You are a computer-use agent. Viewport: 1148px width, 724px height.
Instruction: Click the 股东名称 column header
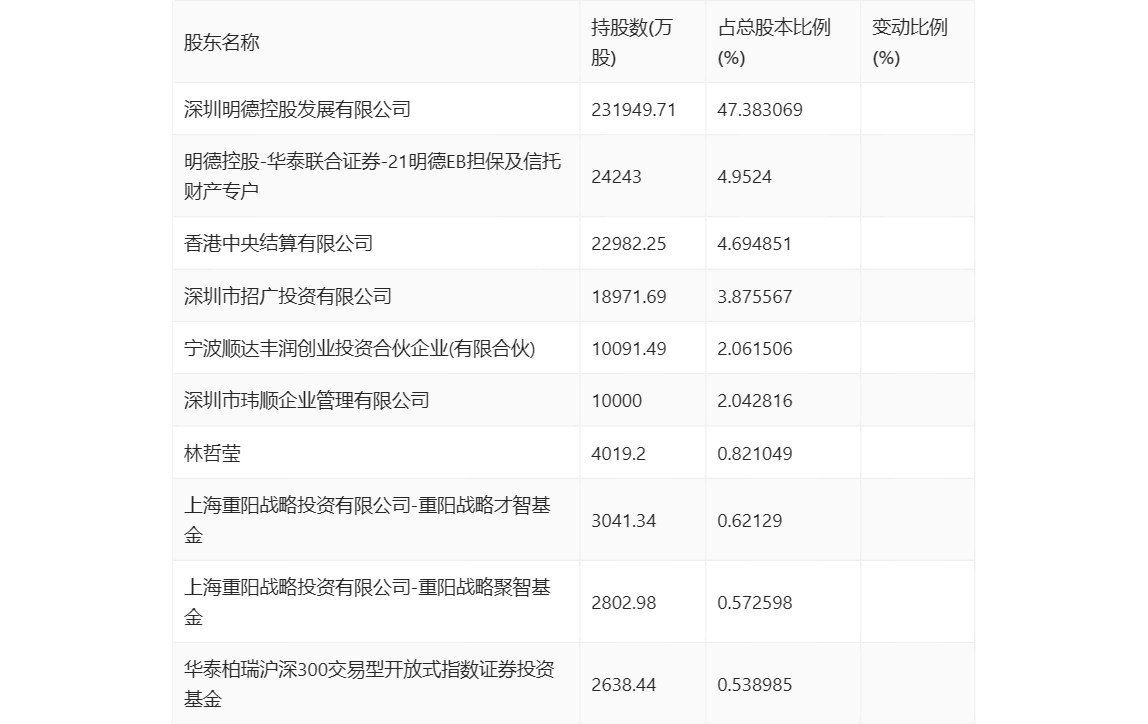pos(222,42)
